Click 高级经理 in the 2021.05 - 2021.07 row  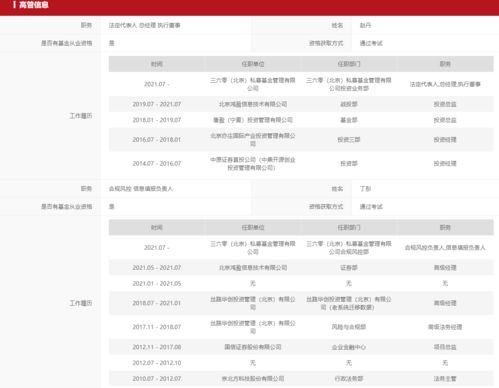coord(445,268)
